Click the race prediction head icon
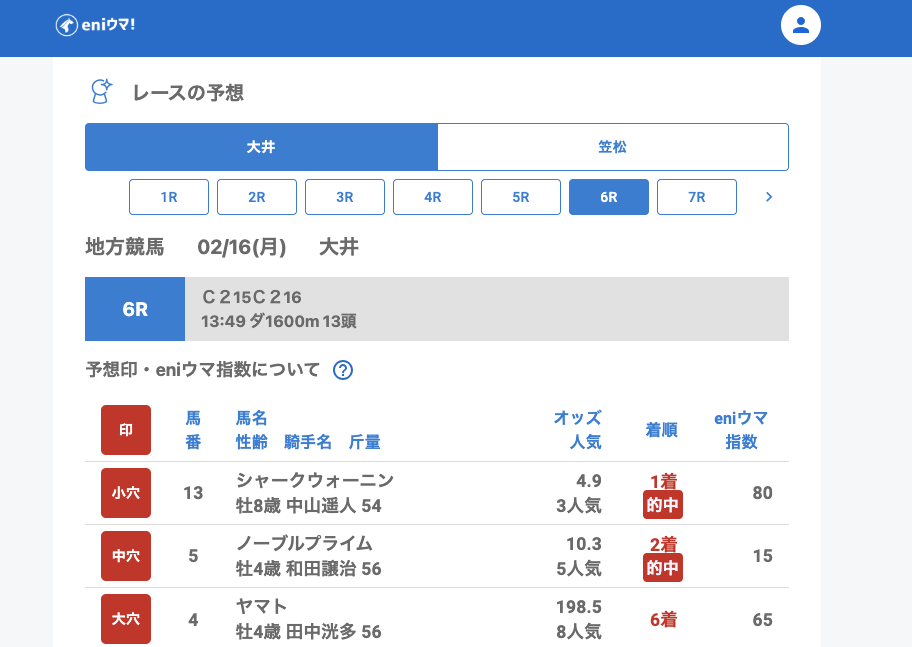The height and width of the screenshot is (647, 912). tap(101, 92)
